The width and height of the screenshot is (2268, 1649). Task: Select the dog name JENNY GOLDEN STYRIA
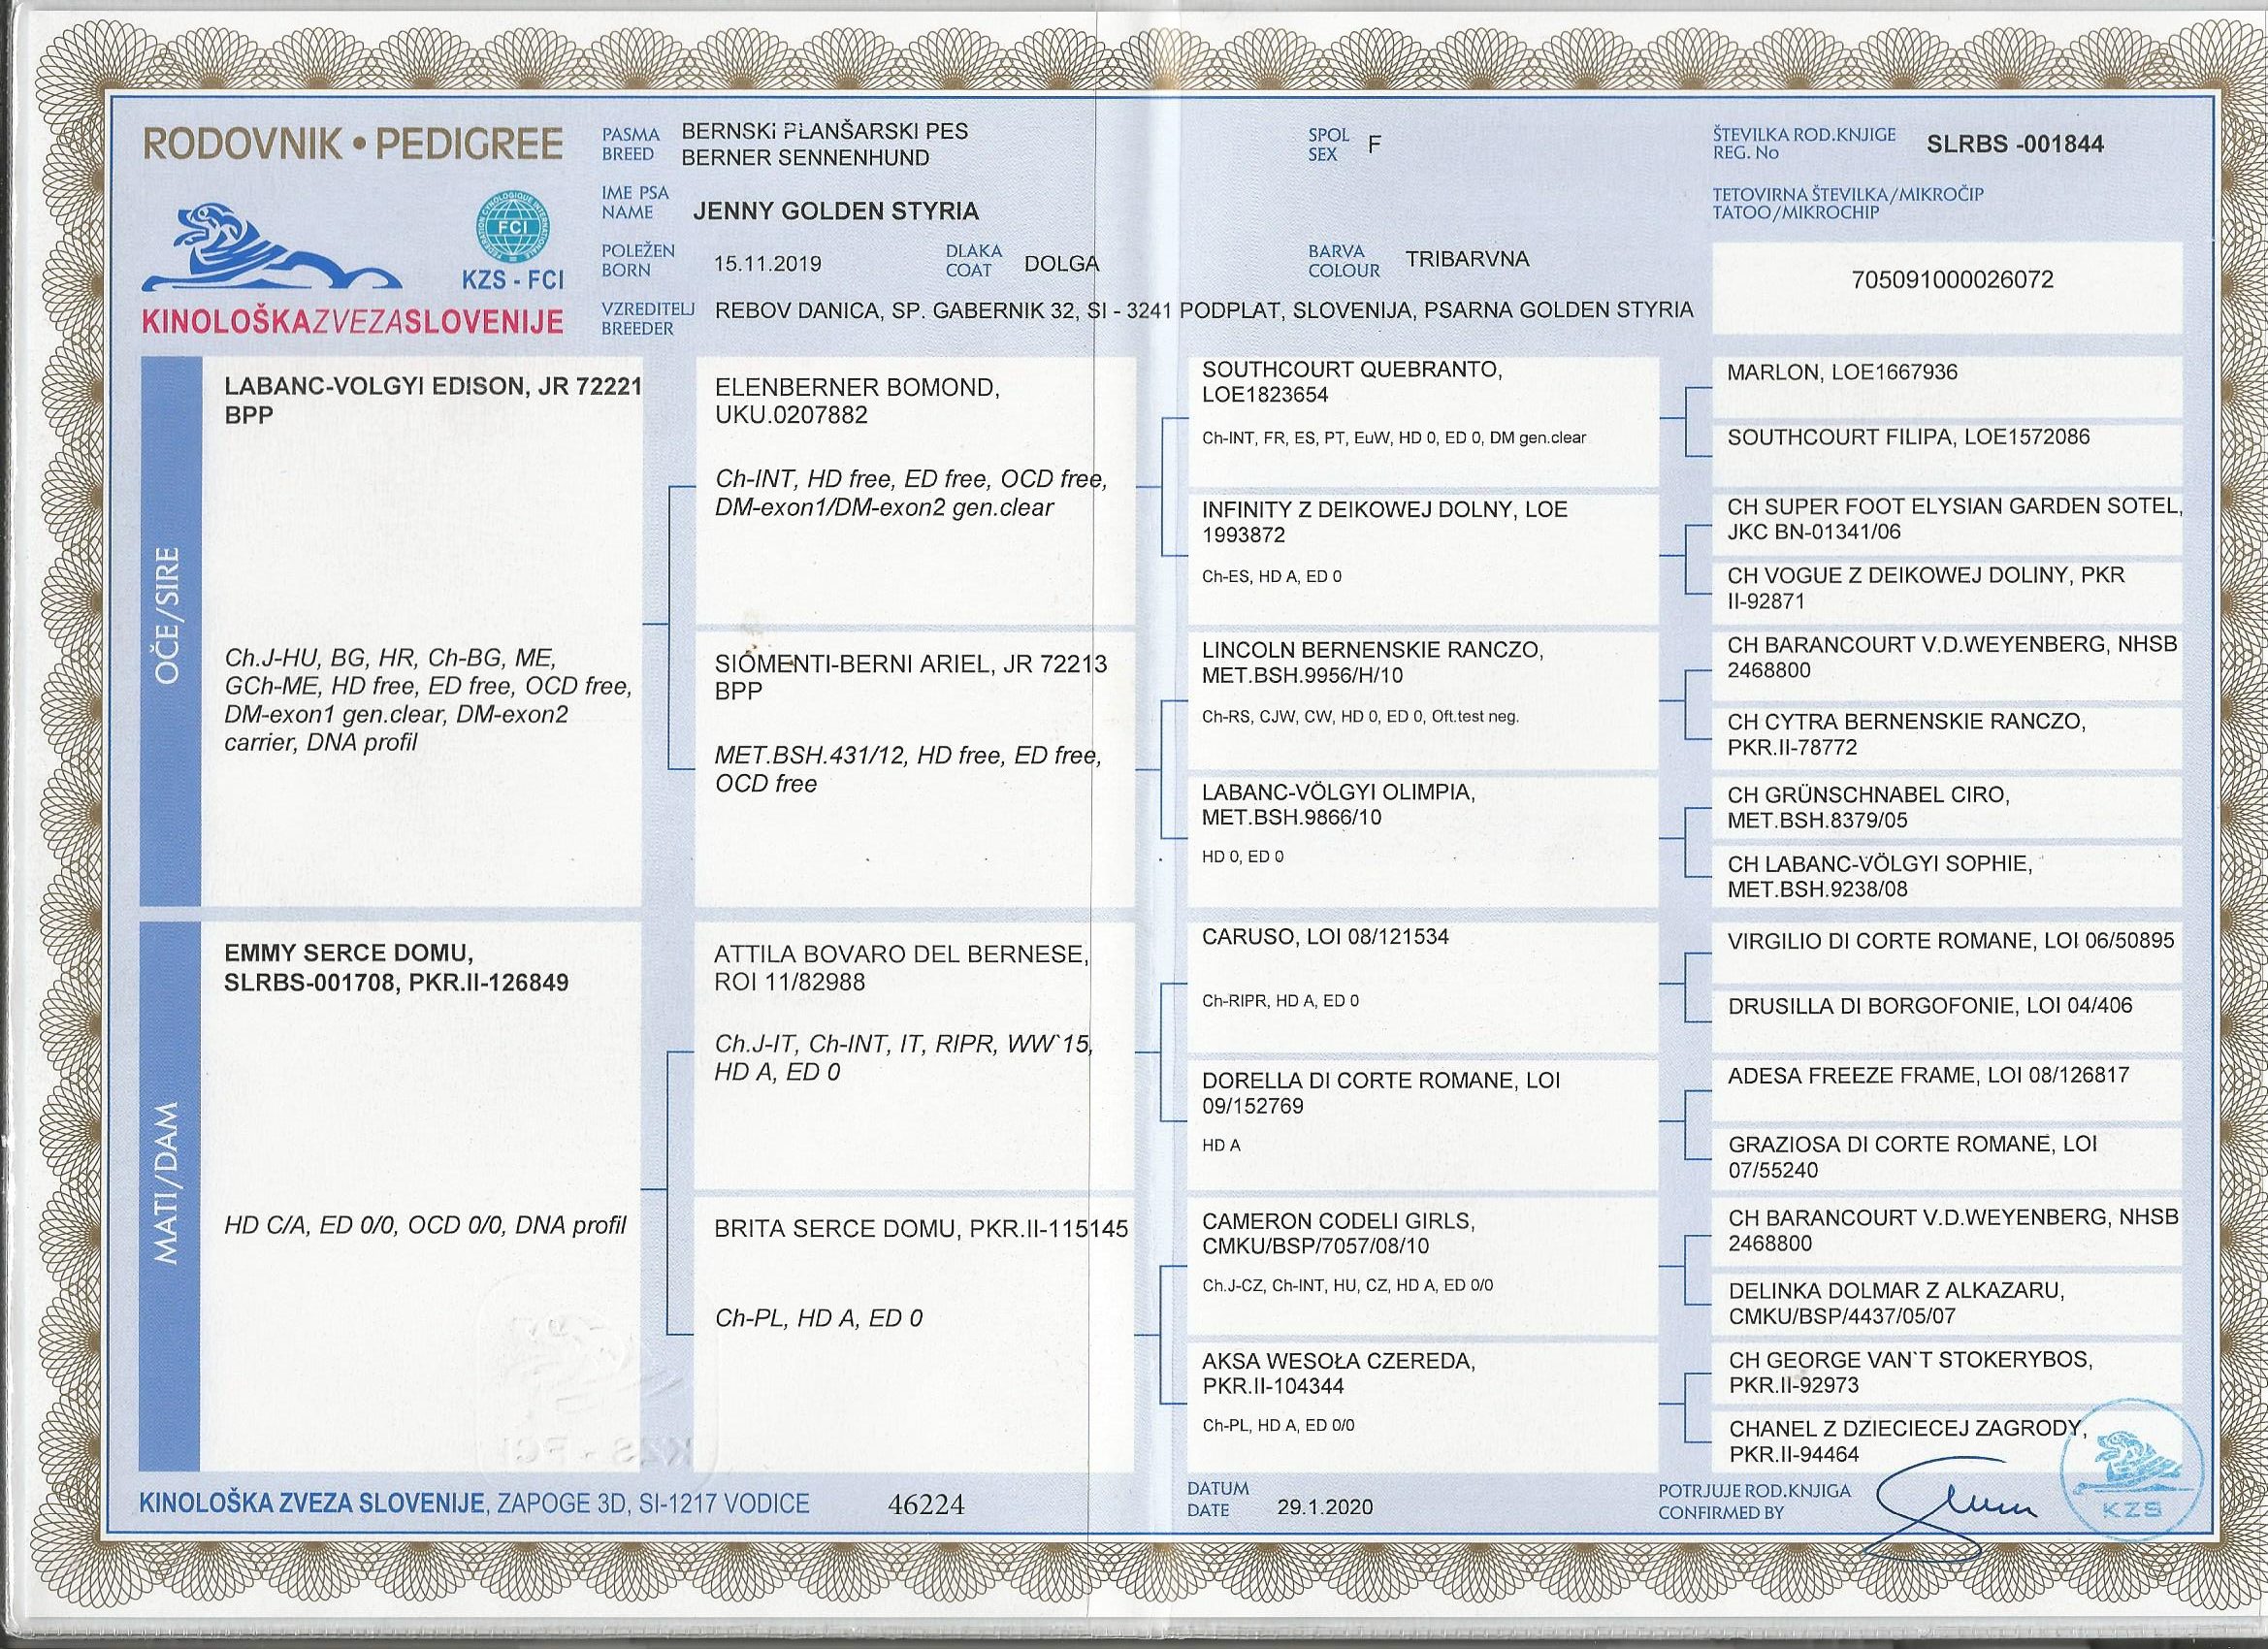coord(835,211)
